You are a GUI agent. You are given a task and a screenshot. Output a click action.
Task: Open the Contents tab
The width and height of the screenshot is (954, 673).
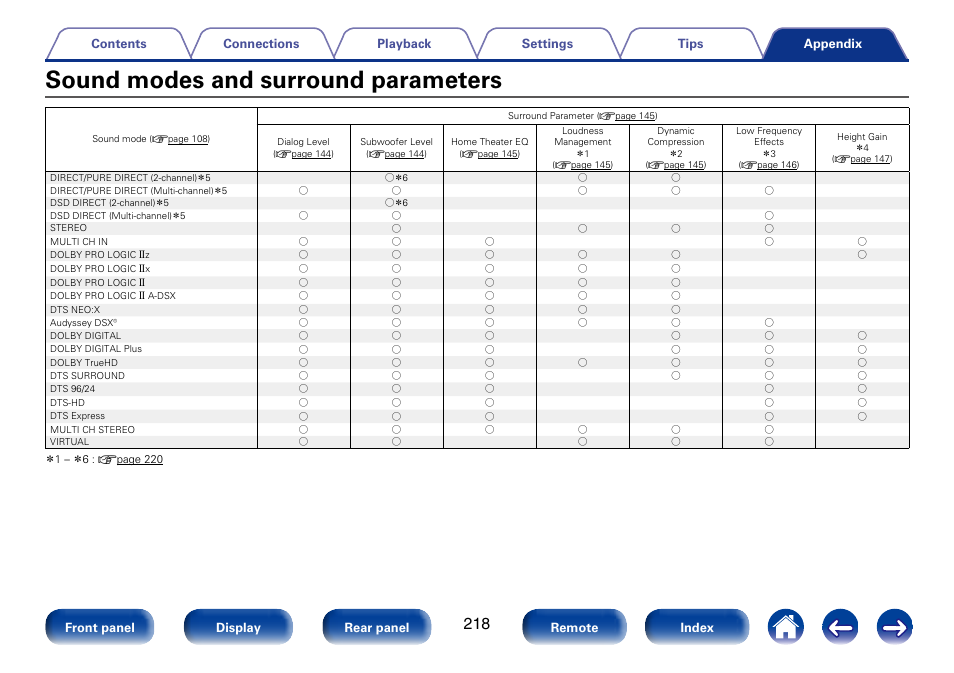(119, 44)
